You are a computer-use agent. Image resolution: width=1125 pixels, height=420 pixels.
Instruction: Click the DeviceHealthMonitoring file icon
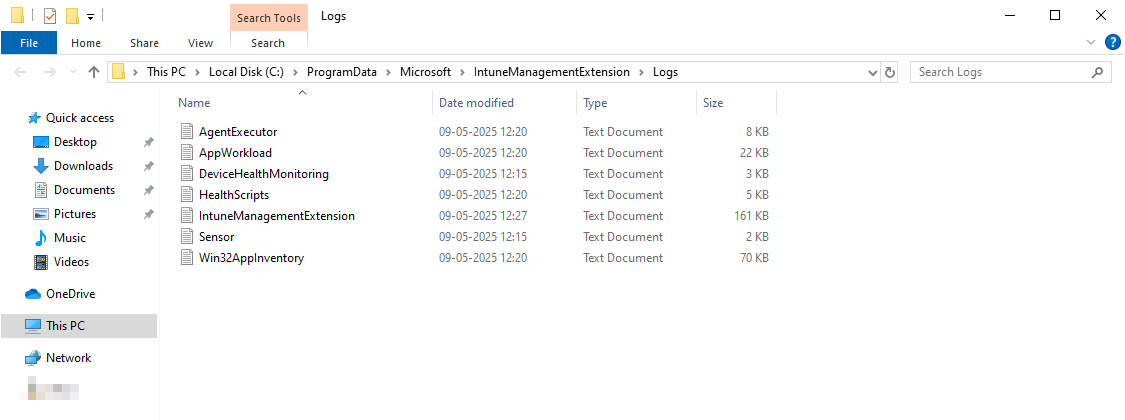click(x=187, y=173)
